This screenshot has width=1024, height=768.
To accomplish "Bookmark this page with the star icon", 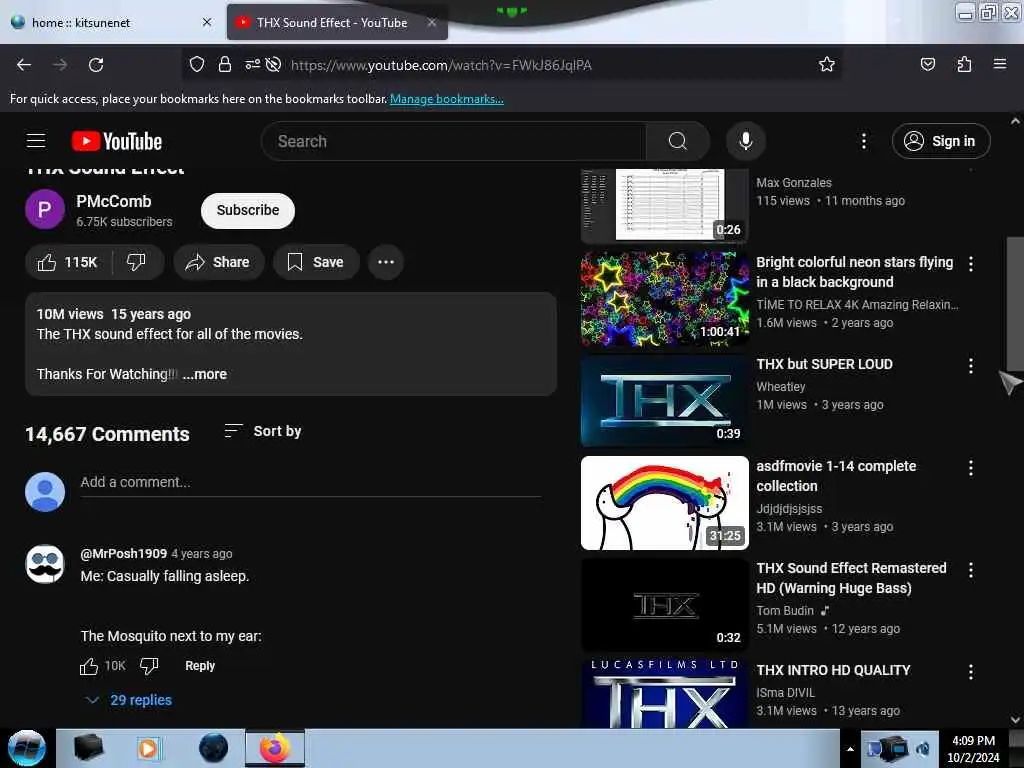I will click(827, 64).
